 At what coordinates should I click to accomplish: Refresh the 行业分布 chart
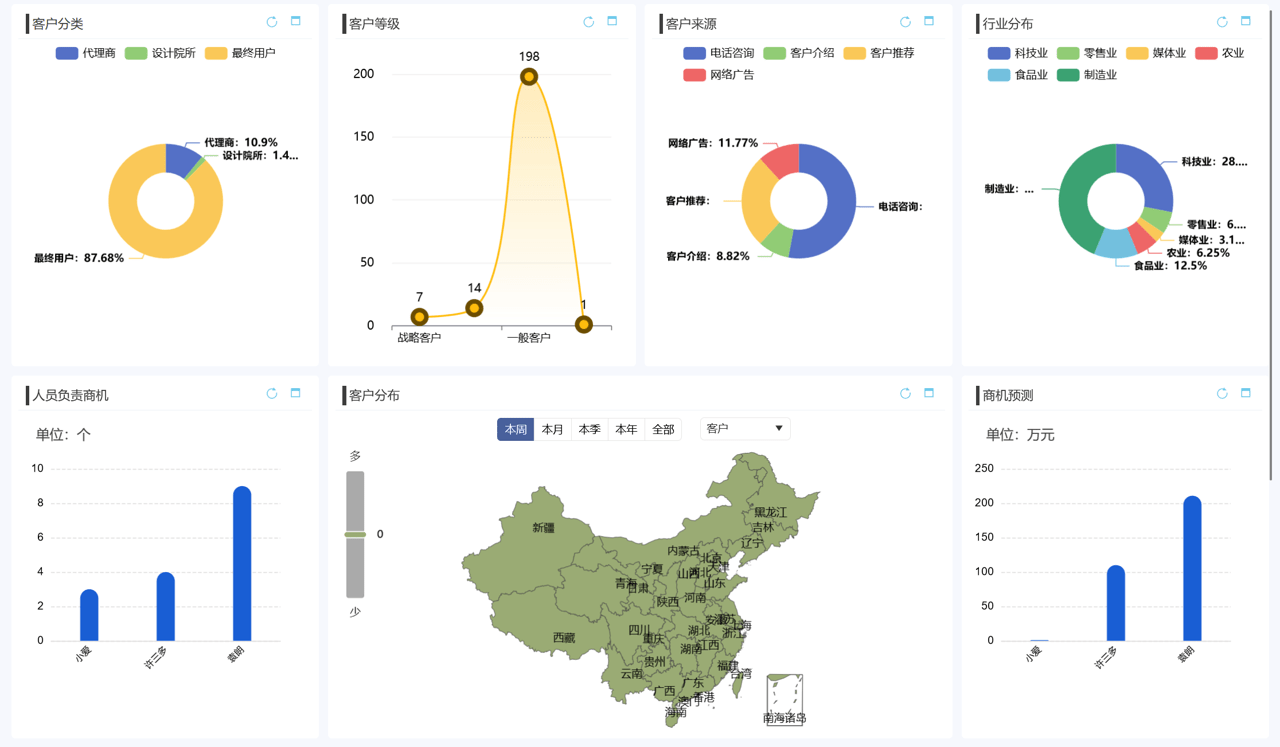(x=1222, y=22)
